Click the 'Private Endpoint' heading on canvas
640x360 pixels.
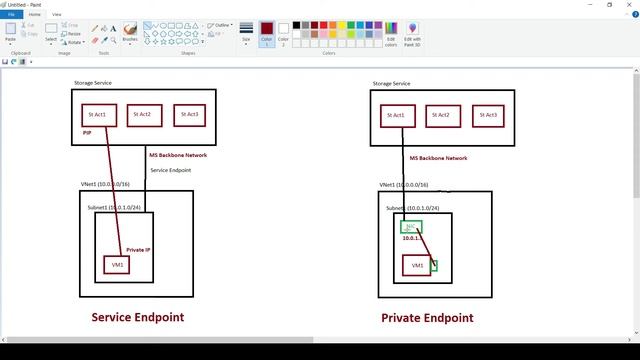point(427,318)
